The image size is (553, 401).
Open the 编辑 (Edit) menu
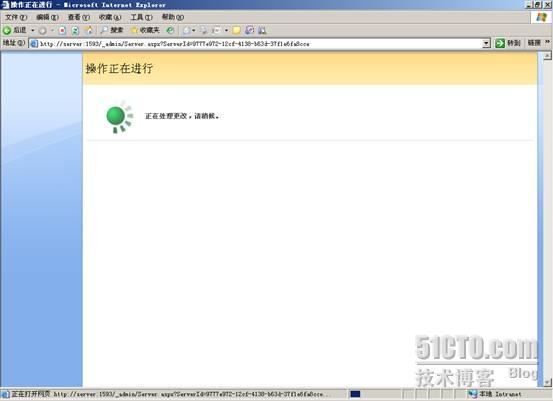(x=48, y=17)
